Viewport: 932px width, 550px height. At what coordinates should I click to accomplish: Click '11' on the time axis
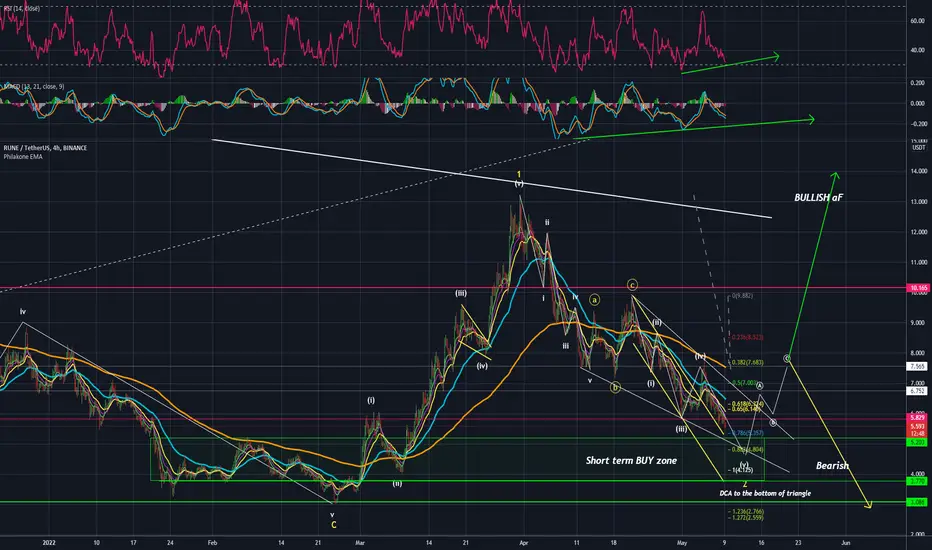pyautogui.click(x=577, y=542)
